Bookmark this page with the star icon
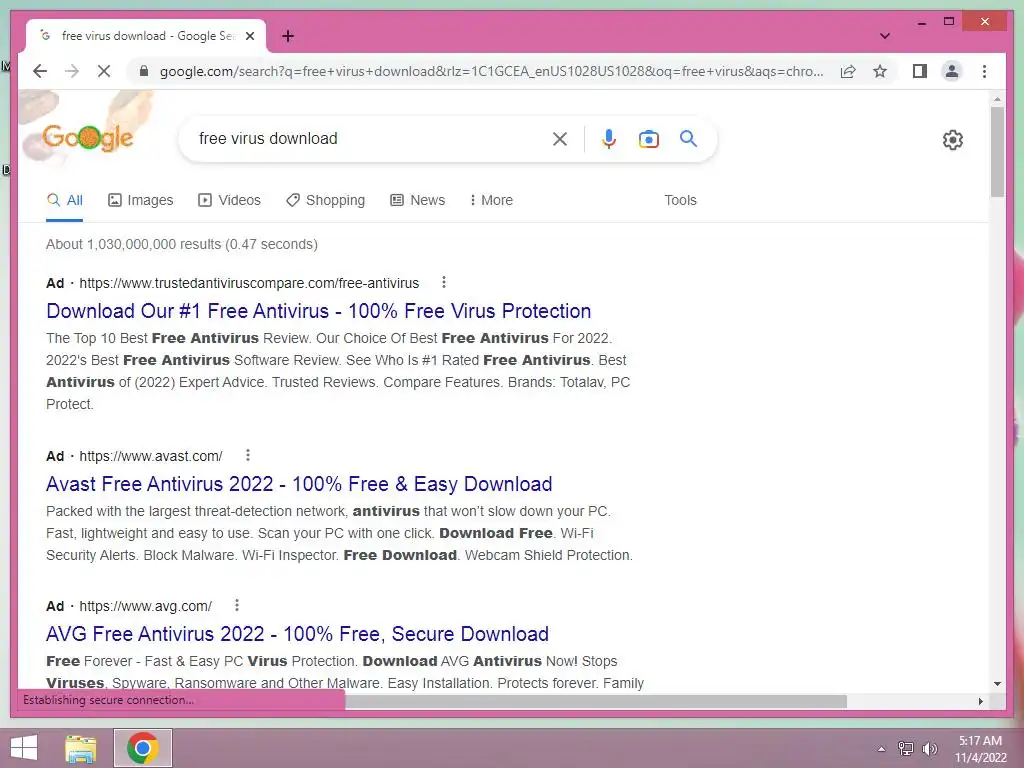 (x=880, y=71)
